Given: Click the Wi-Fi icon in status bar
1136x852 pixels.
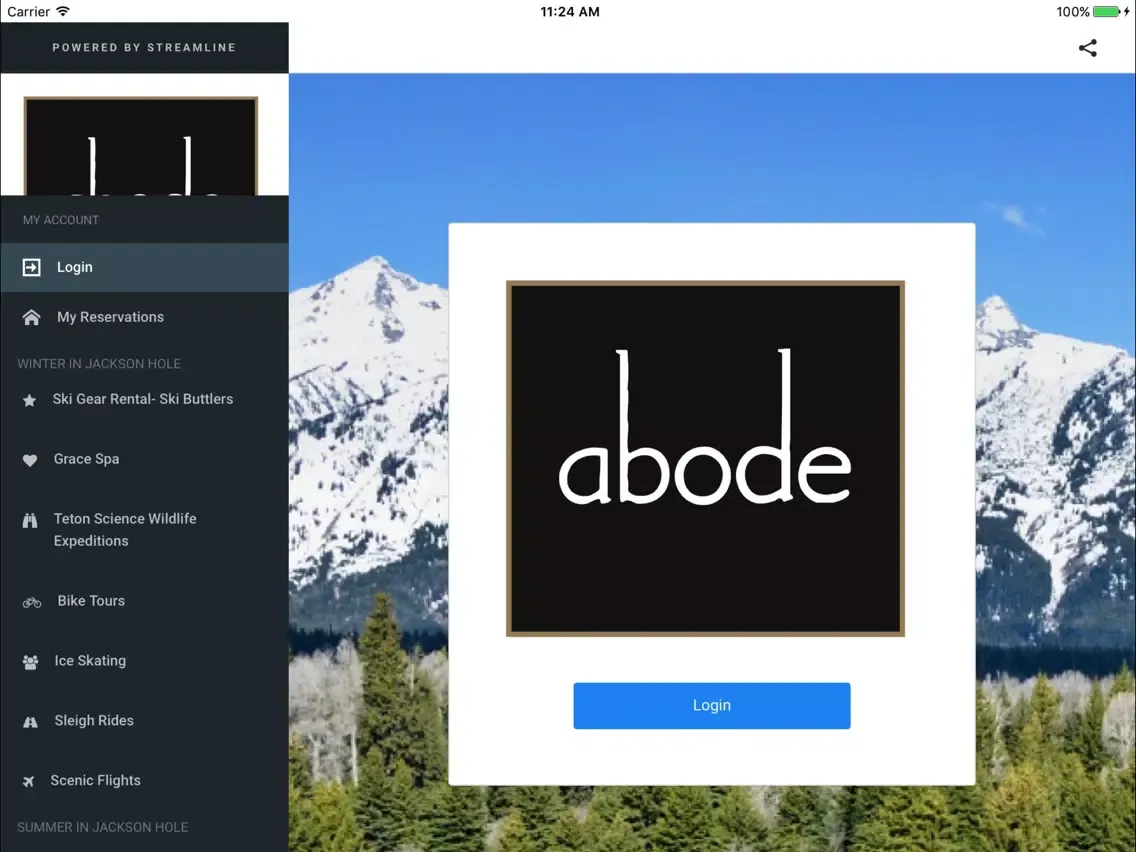Looking at the screenshot, I should [63, 11].
